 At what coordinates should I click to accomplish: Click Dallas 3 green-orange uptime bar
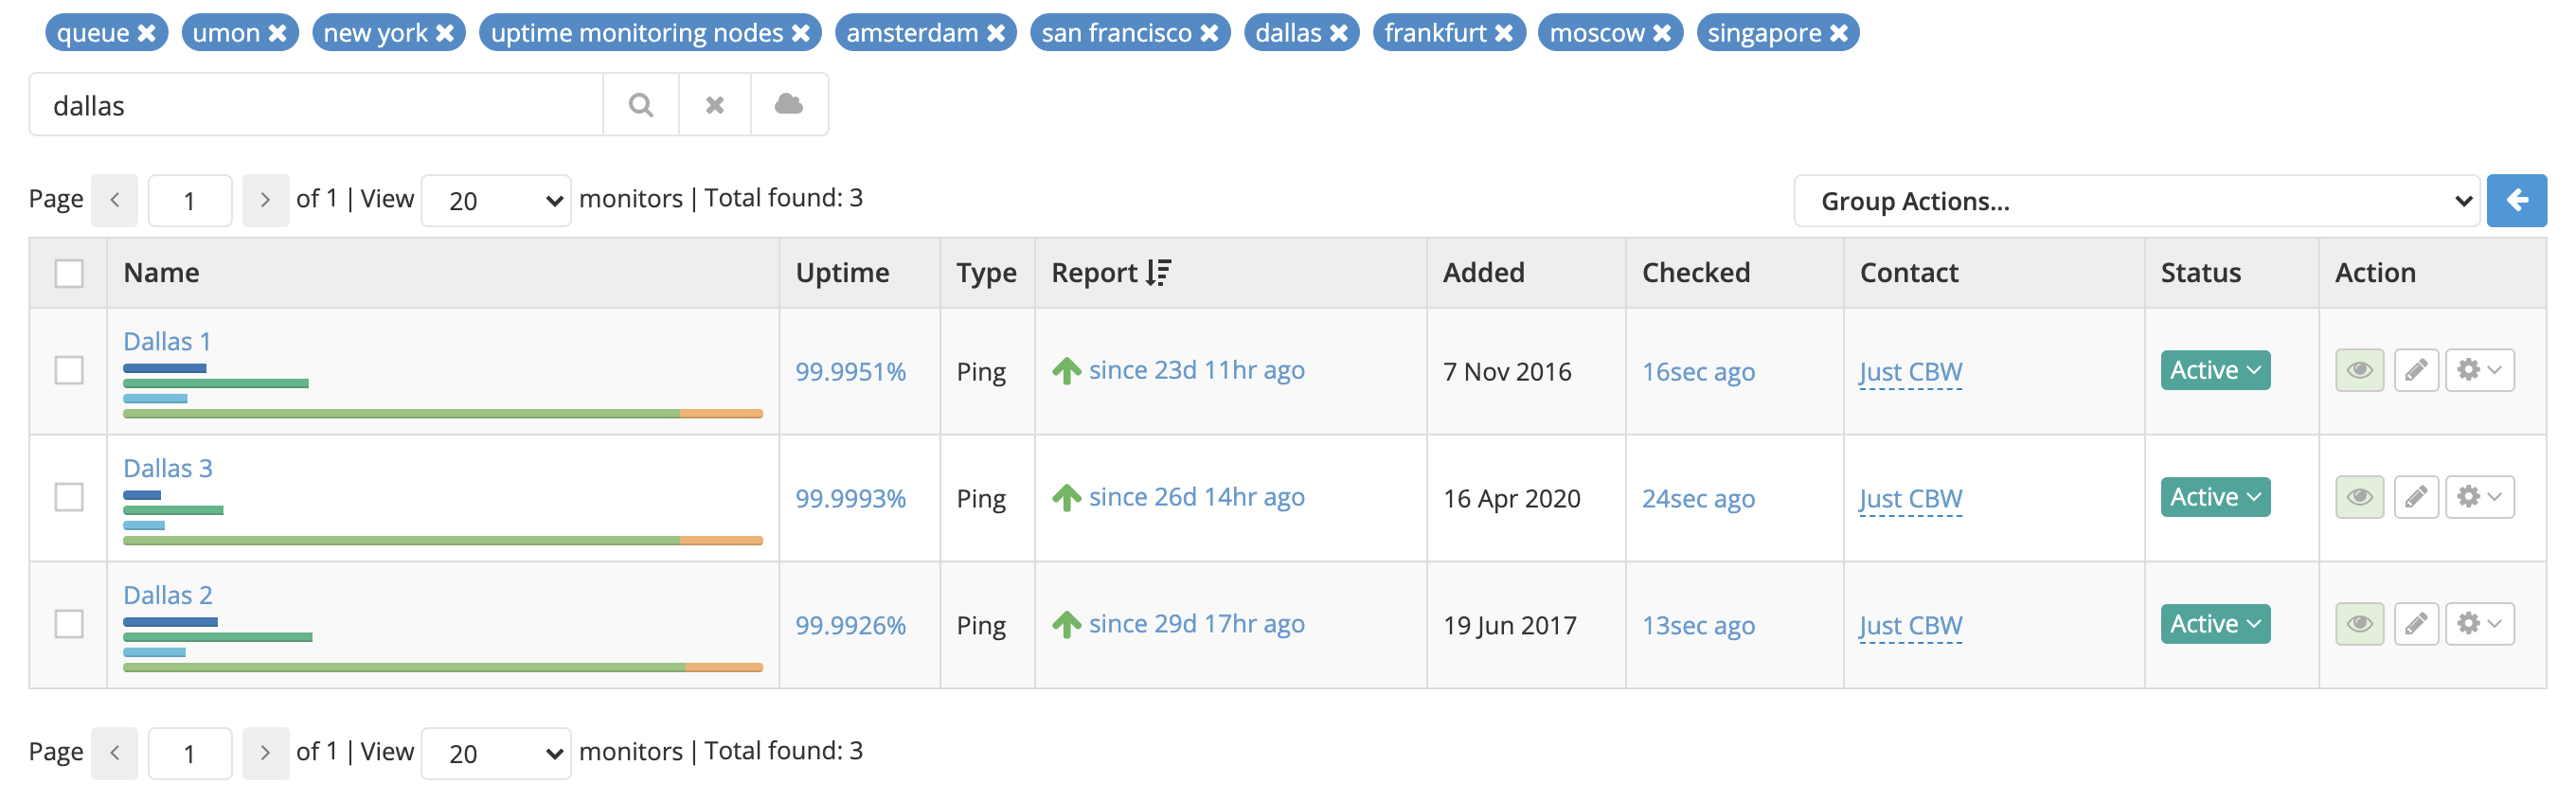pos(442,540)
